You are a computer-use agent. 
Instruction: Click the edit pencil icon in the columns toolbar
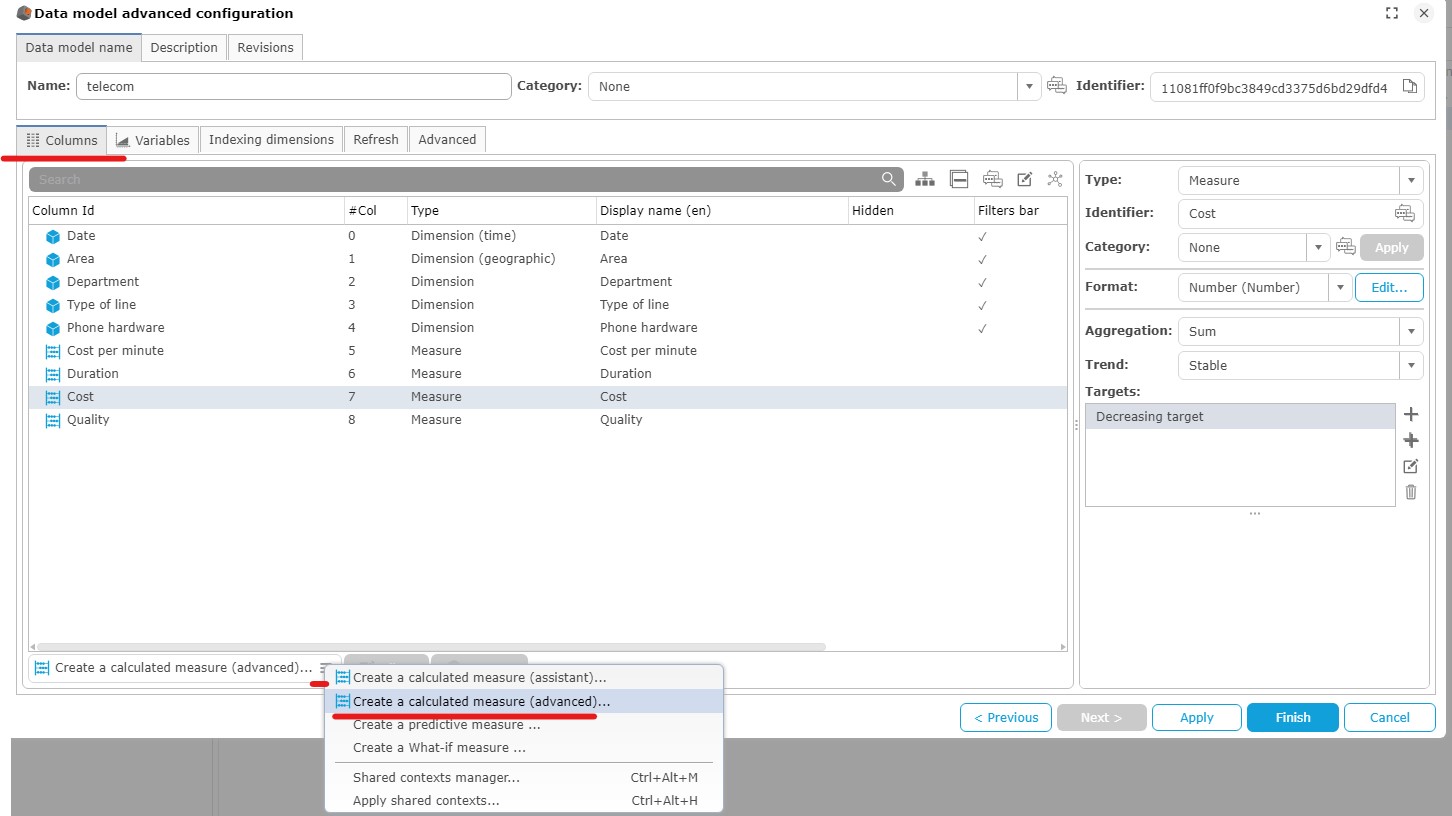point(1024,179)
